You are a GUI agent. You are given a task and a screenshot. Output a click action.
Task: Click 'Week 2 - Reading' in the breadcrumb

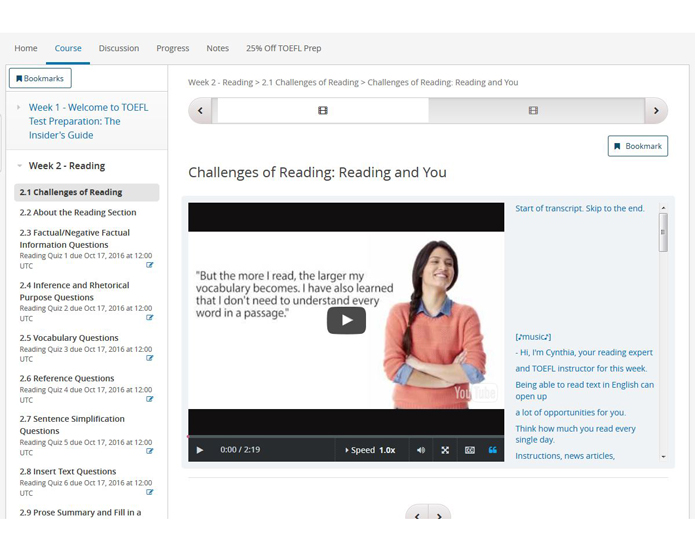point(220,82)
